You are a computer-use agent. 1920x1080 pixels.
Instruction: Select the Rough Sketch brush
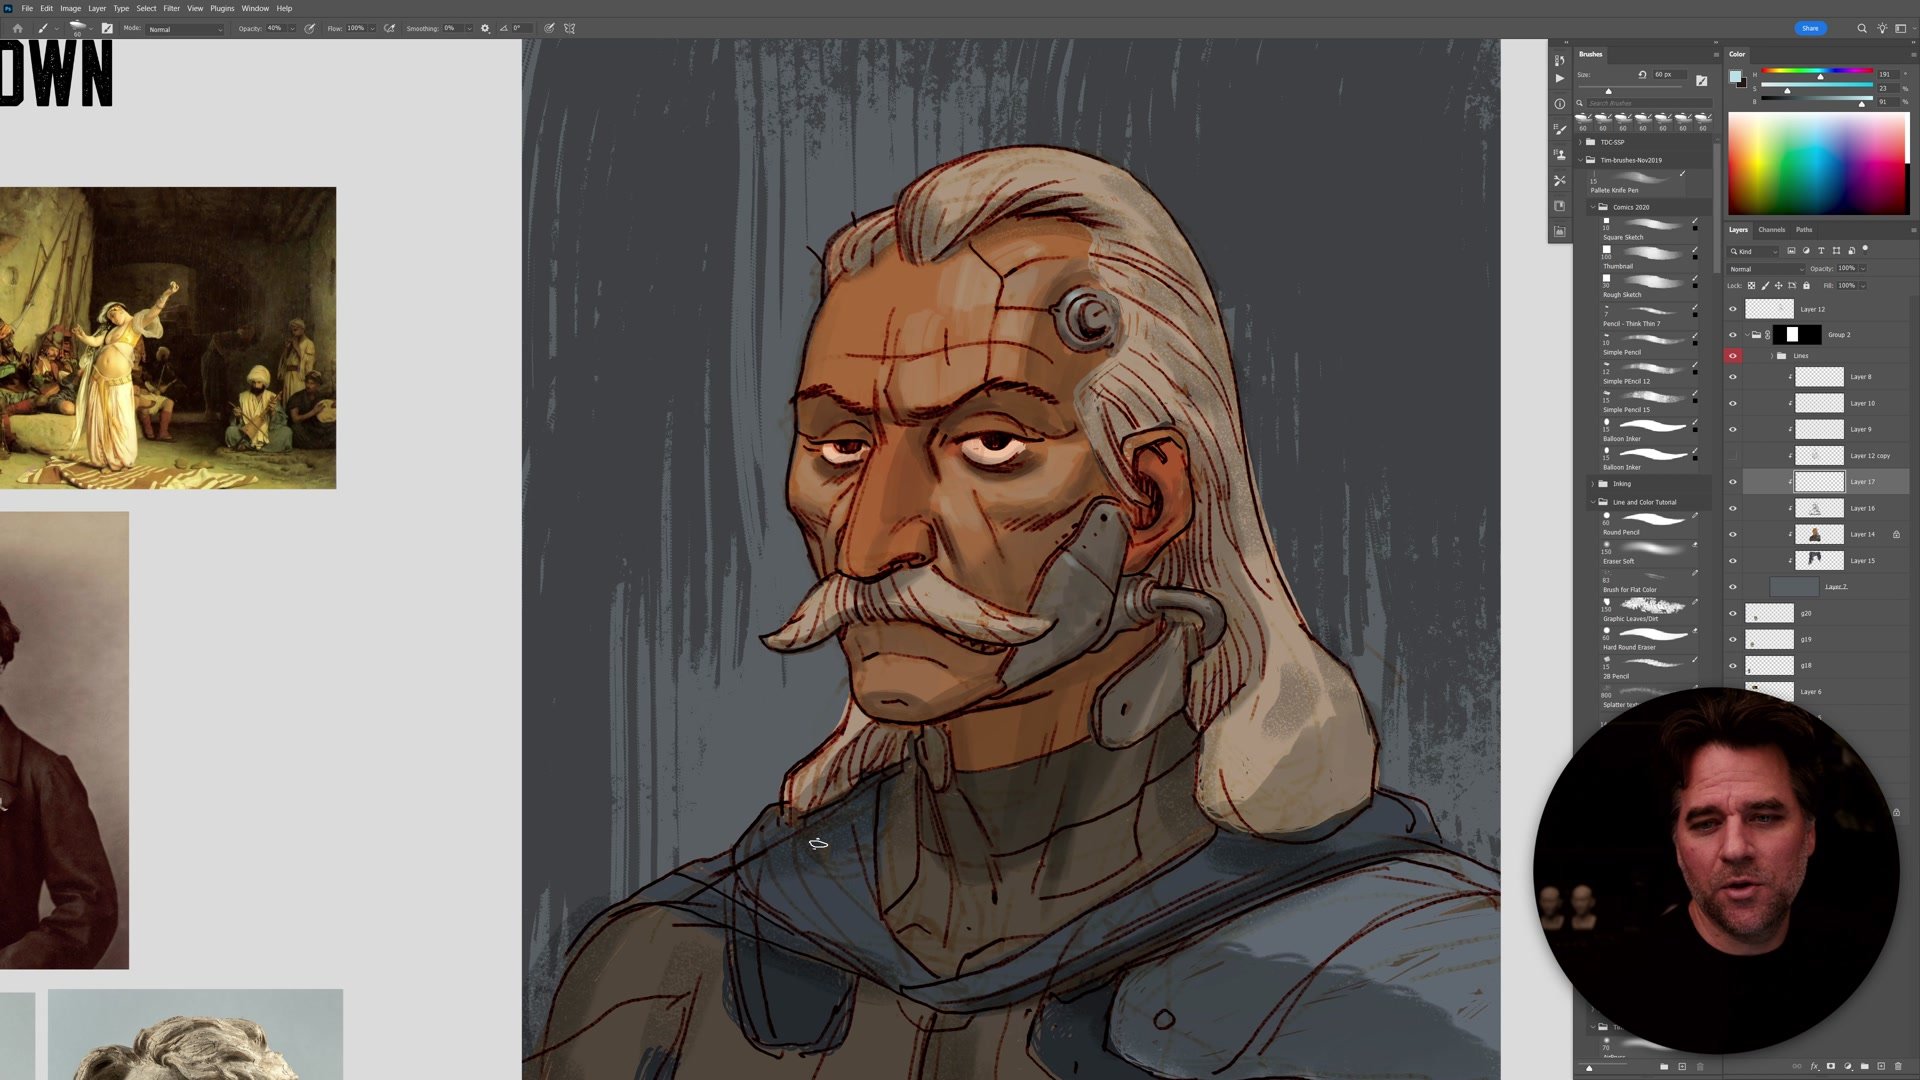(x=1649, y=286)
